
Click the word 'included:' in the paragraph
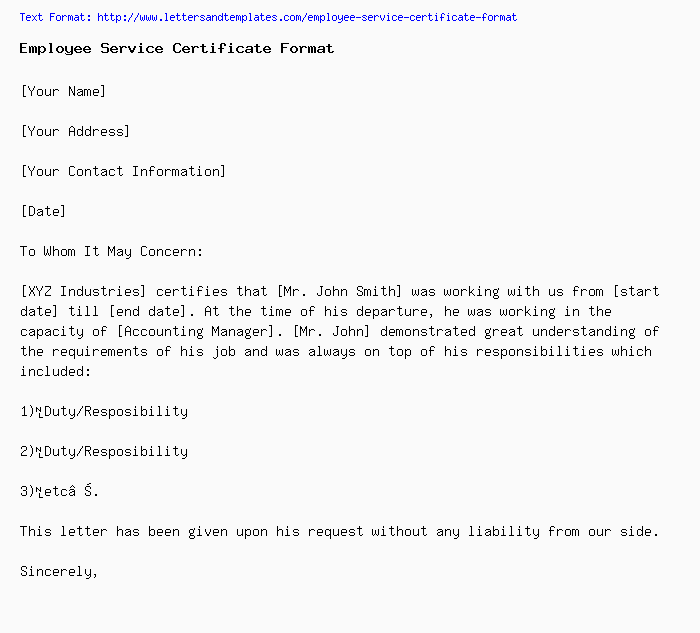pyautogui.click(x=55, y=372)
